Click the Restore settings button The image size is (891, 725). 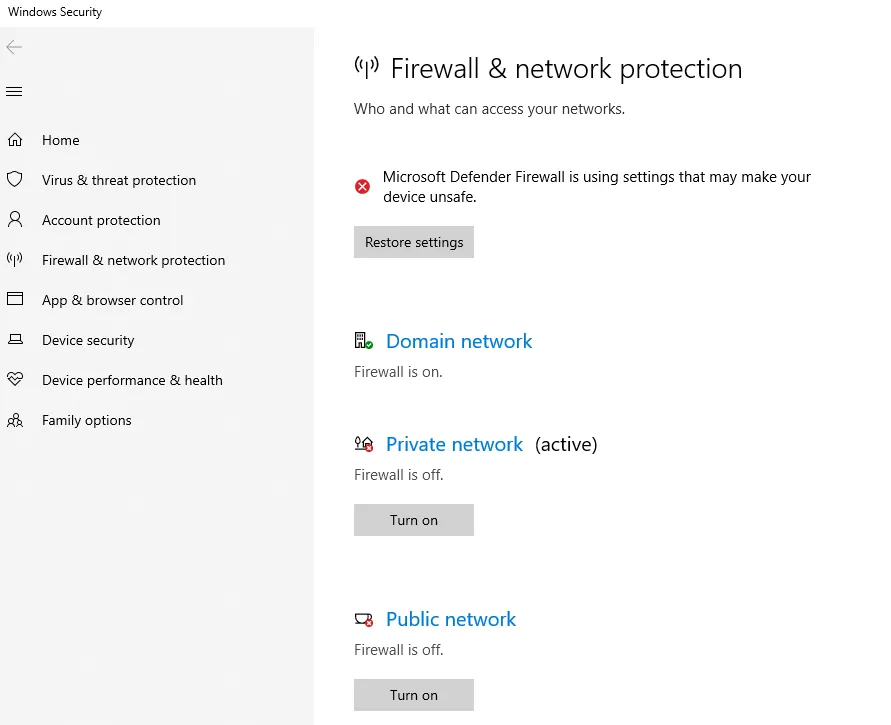click(414, 242)
